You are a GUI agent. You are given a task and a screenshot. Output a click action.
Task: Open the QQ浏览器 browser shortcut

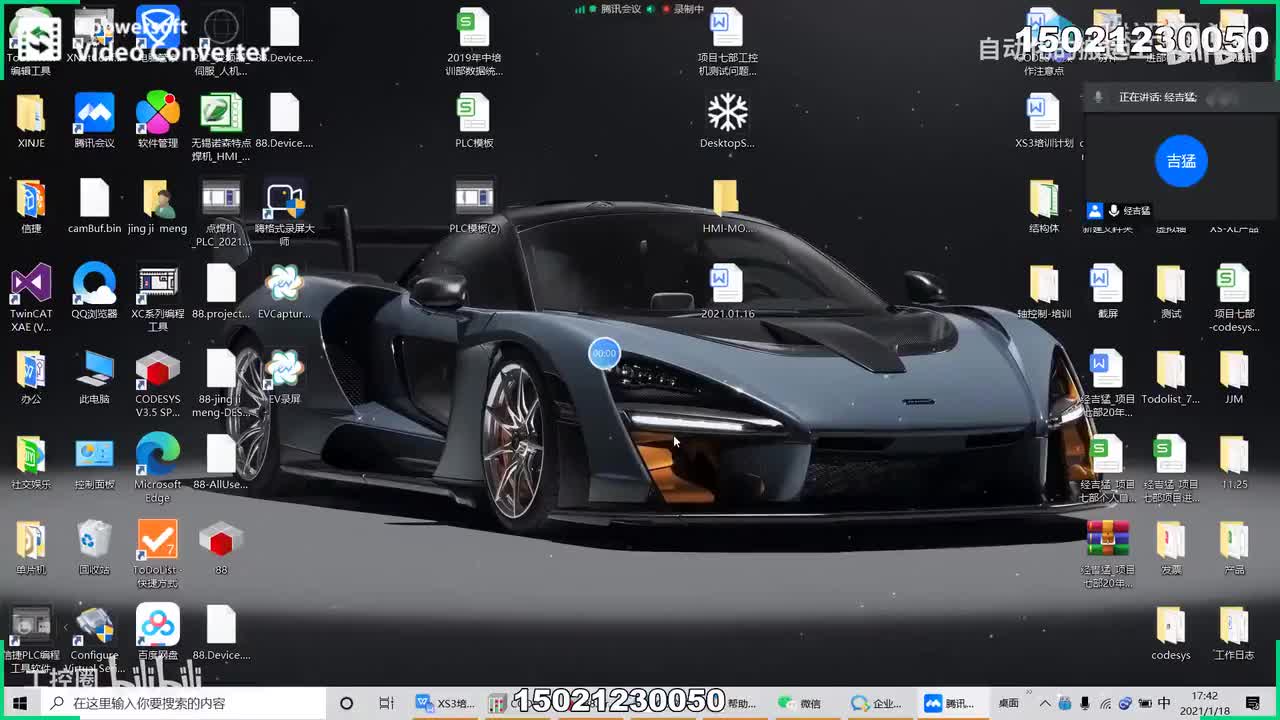pyautogui.click(x=94, y=291)
